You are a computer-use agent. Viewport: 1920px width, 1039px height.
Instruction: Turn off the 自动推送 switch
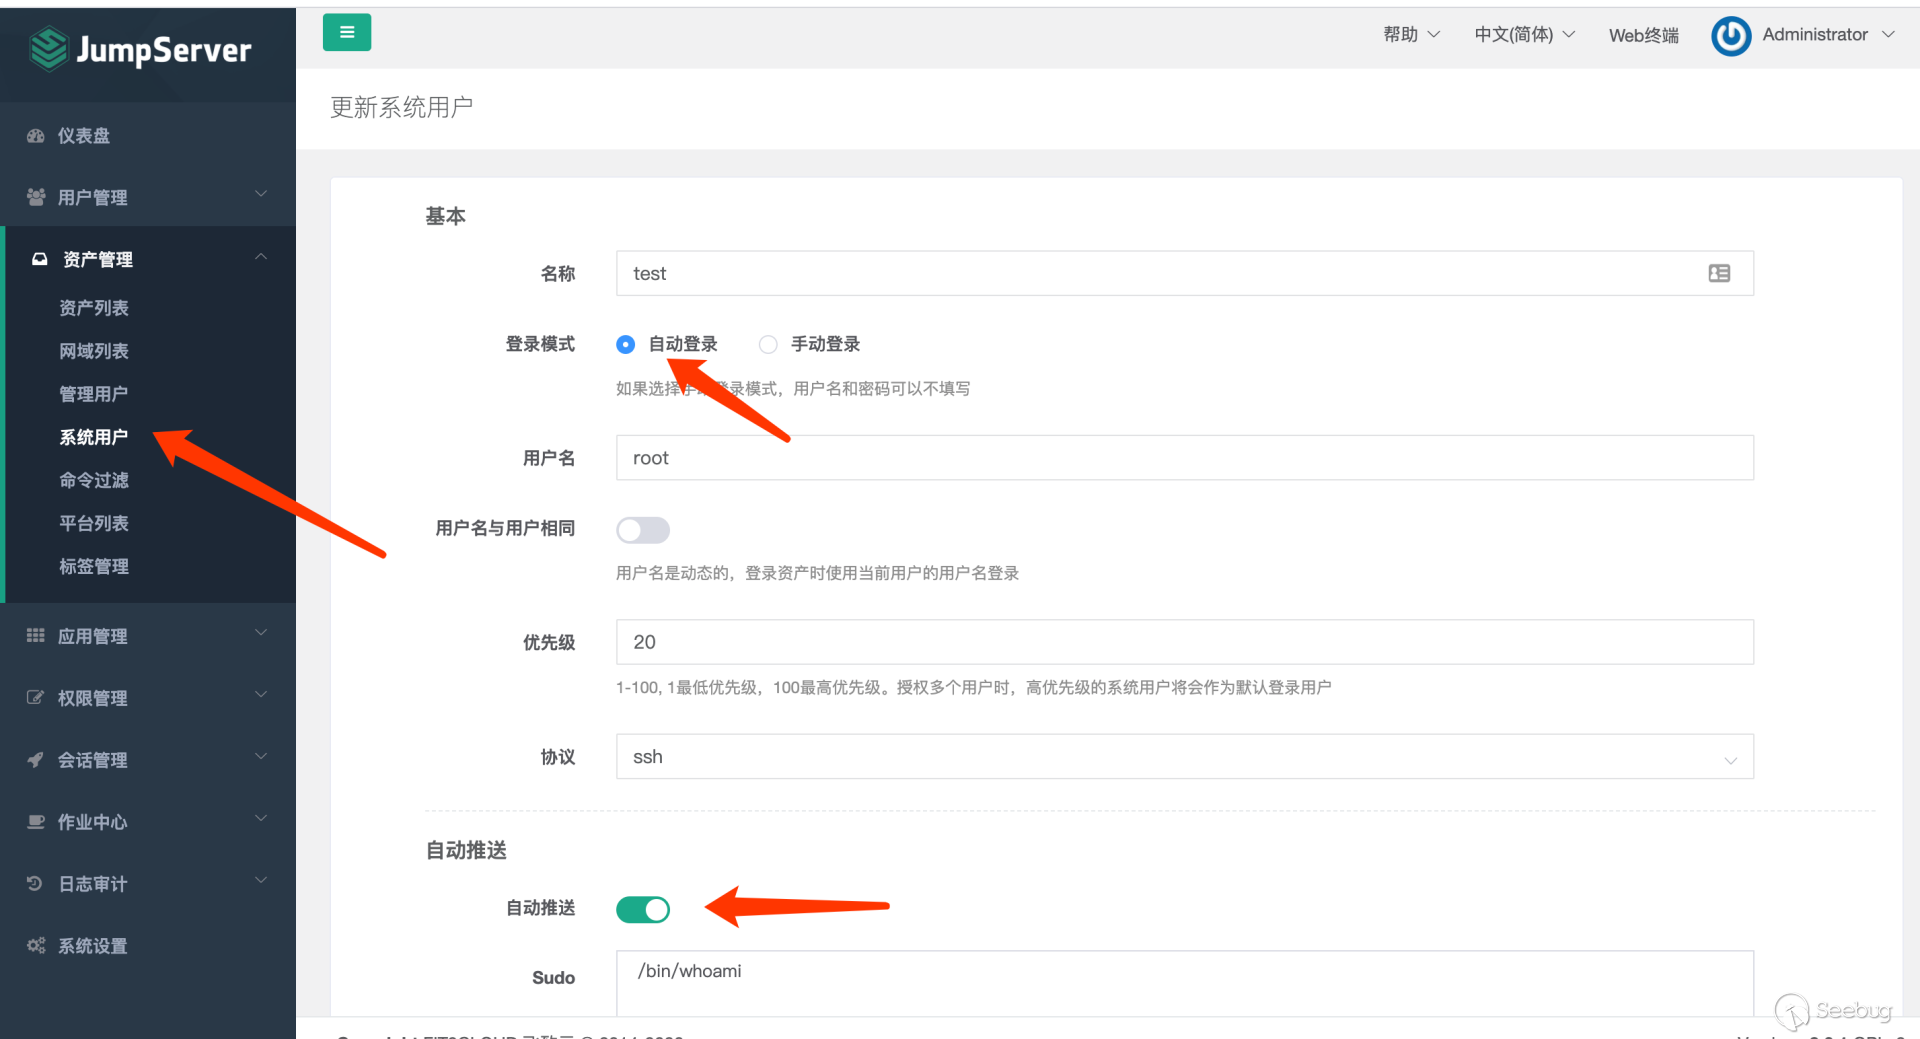643,910
